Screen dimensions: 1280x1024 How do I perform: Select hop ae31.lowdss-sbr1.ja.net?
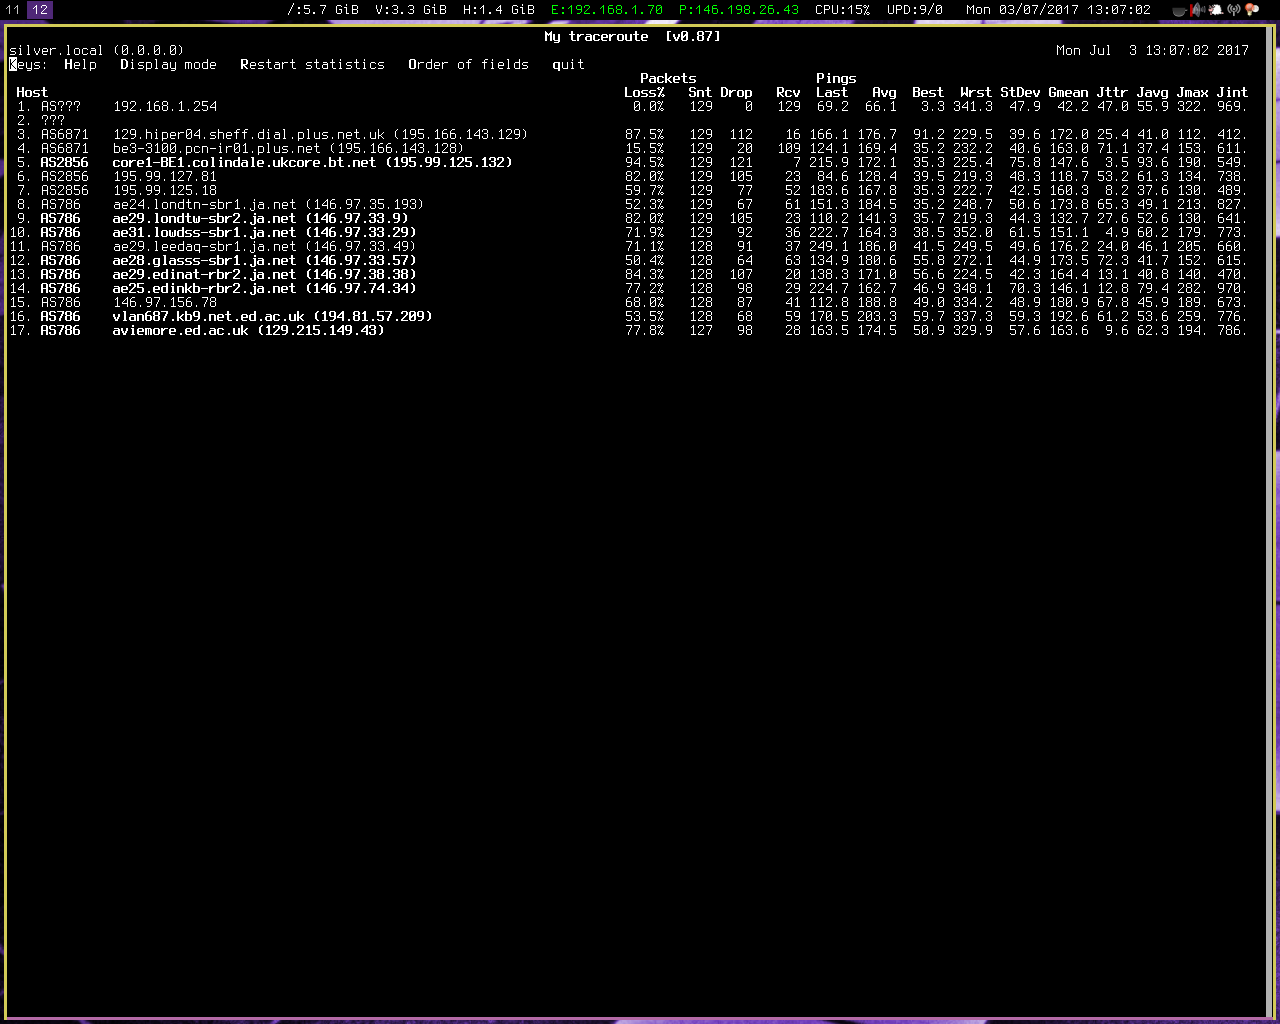coord(264,232)
